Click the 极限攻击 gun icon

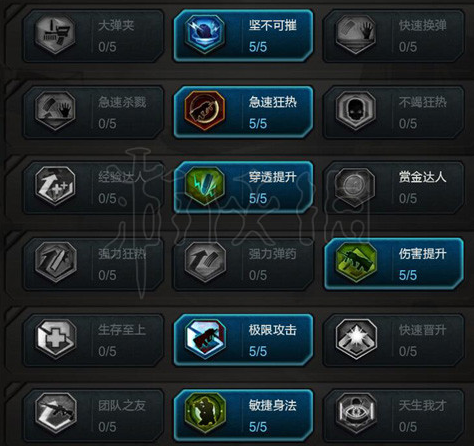pyautogui.click(x=205, y=338)
